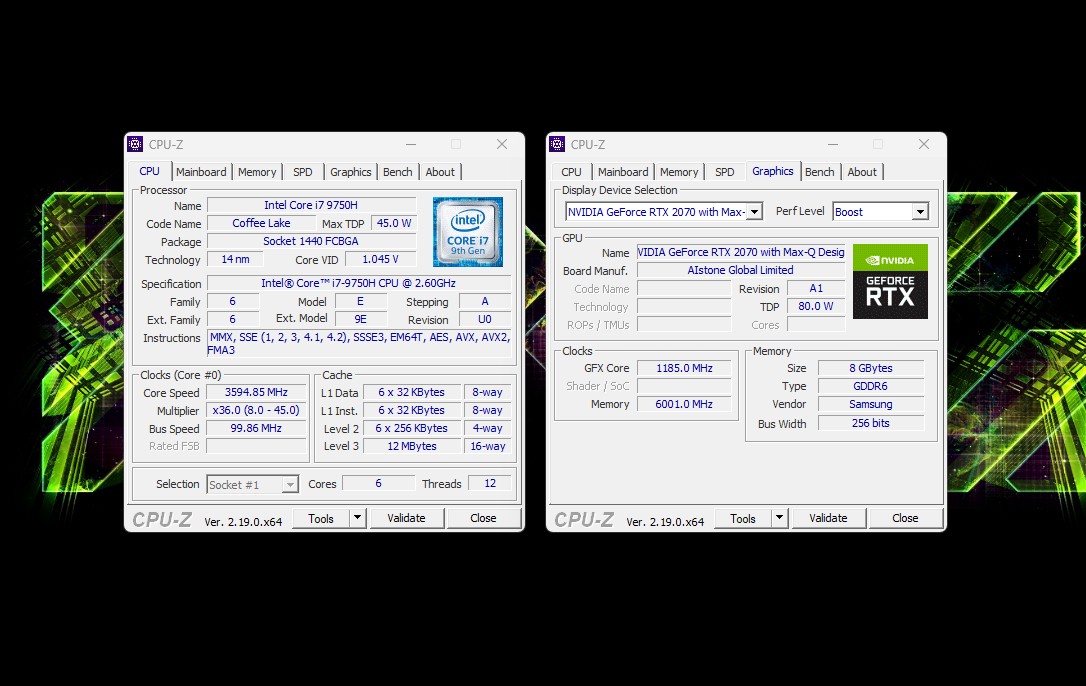The width and height of the screenshot is (1086, 686).
Task: Click Close button in left CPU-Z window
Action: coord(483,518)
